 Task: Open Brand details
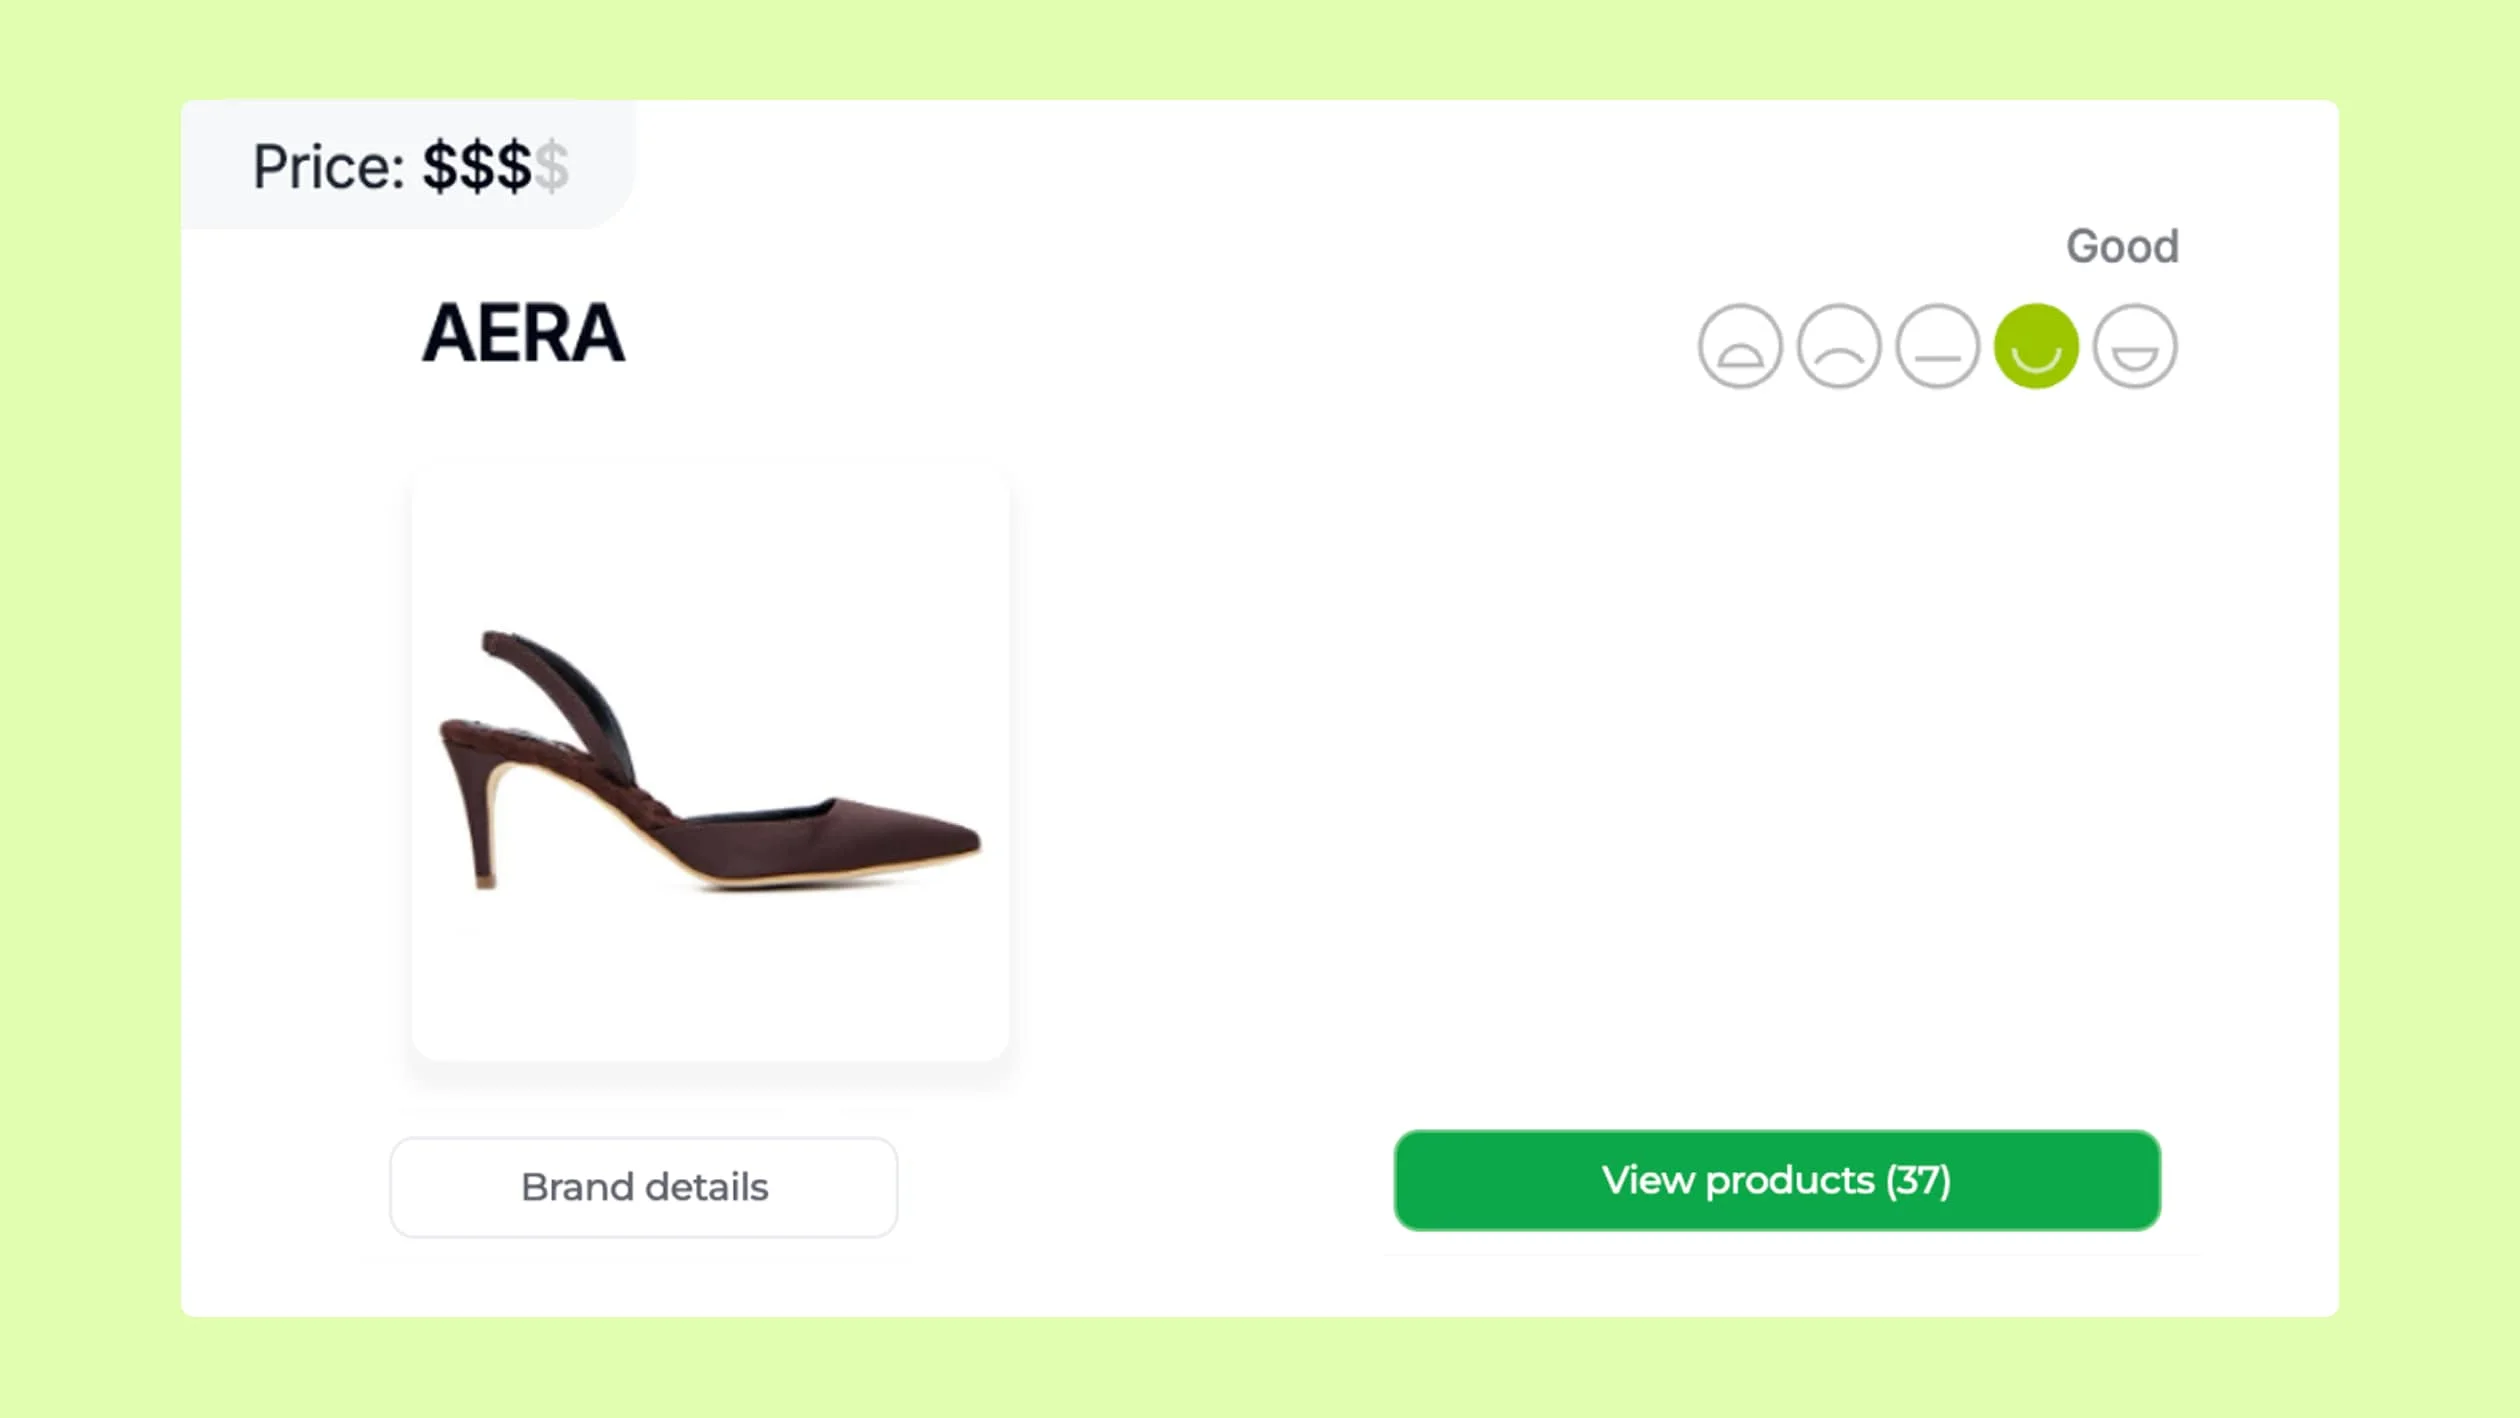643,1187
